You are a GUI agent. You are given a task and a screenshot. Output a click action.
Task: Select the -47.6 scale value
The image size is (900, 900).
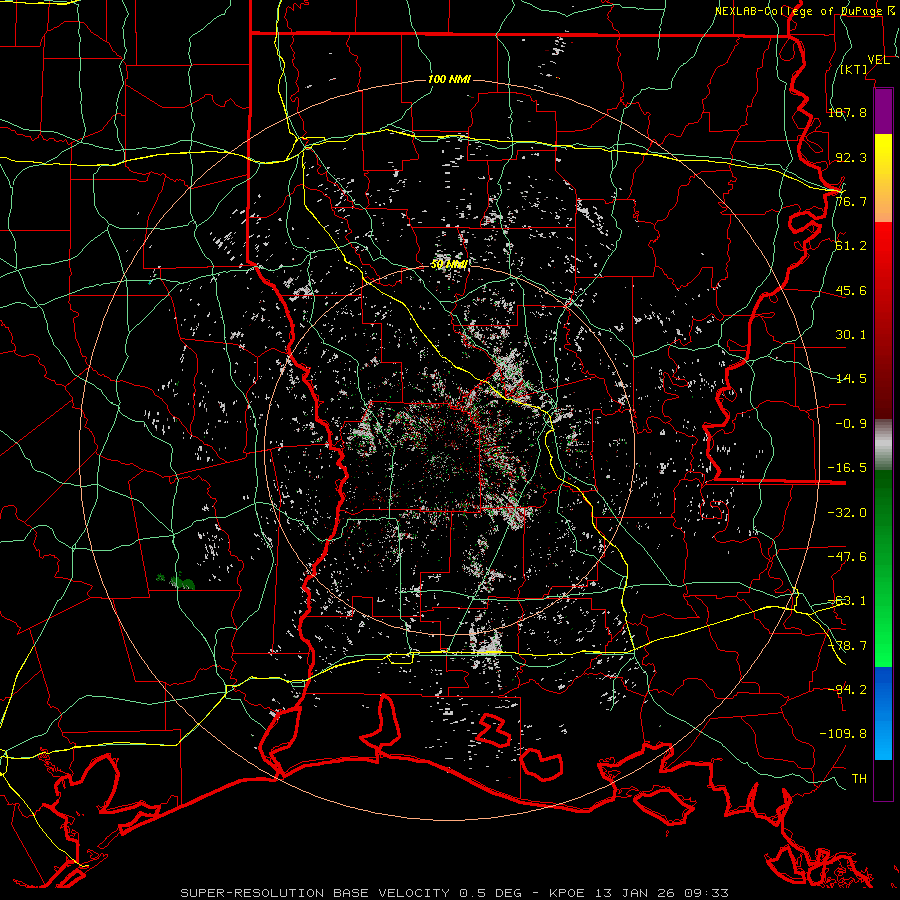(847, 557)
